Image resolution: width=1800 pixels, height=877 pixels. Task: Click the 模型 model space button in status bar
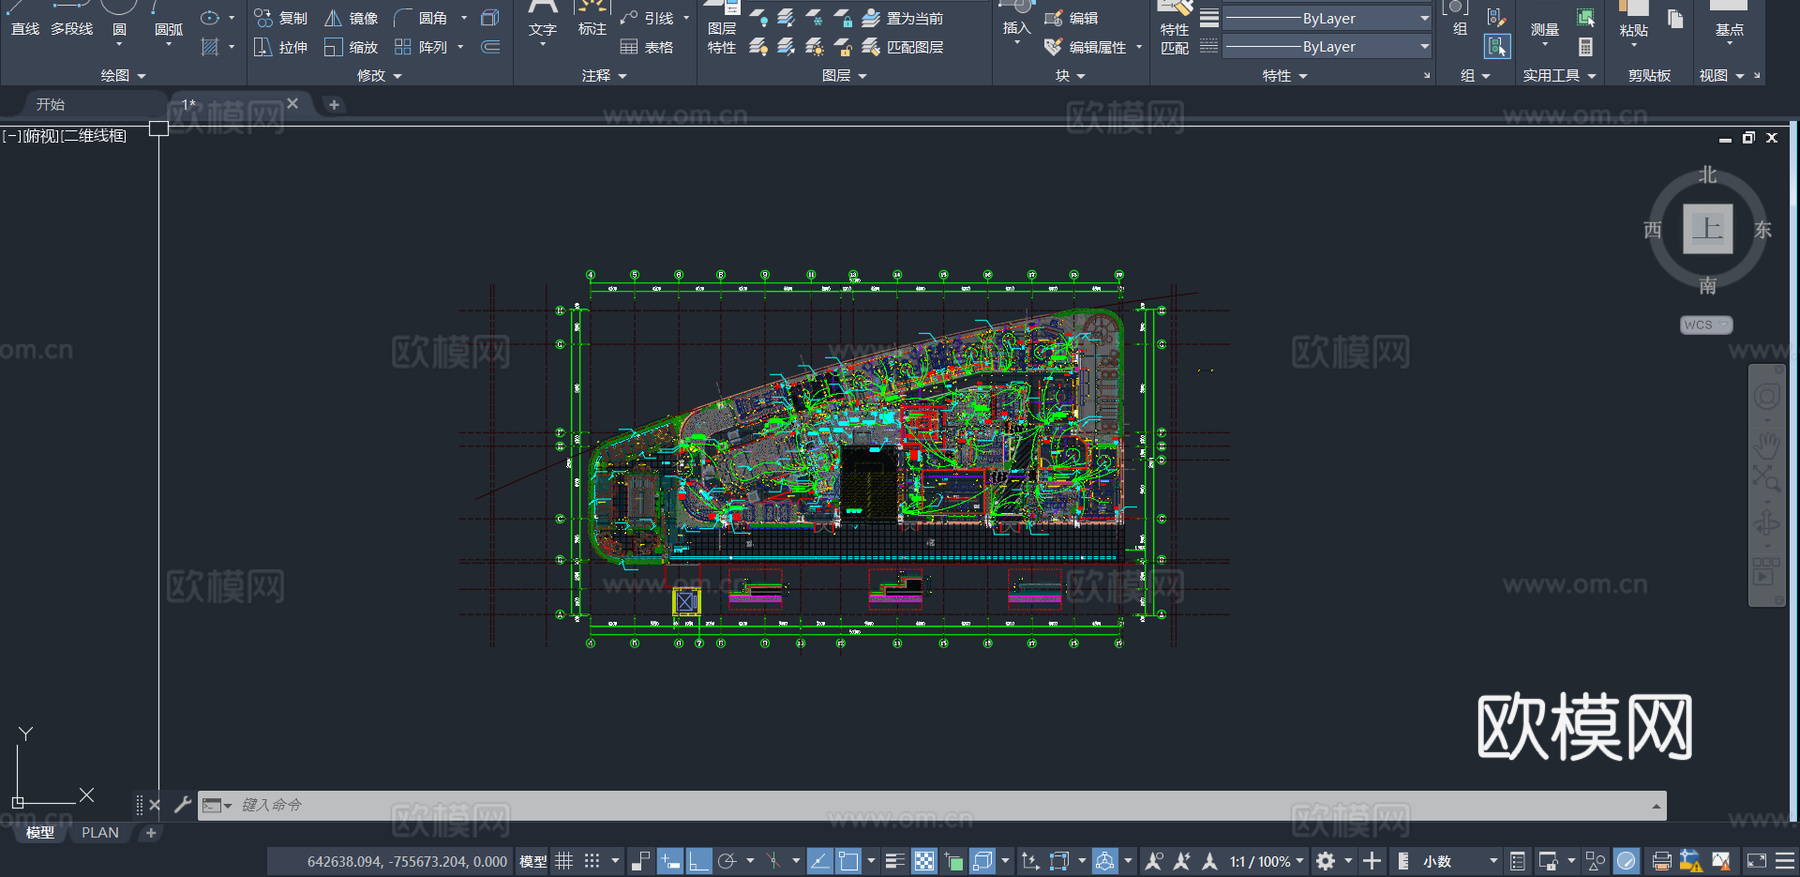click(533, 861)
